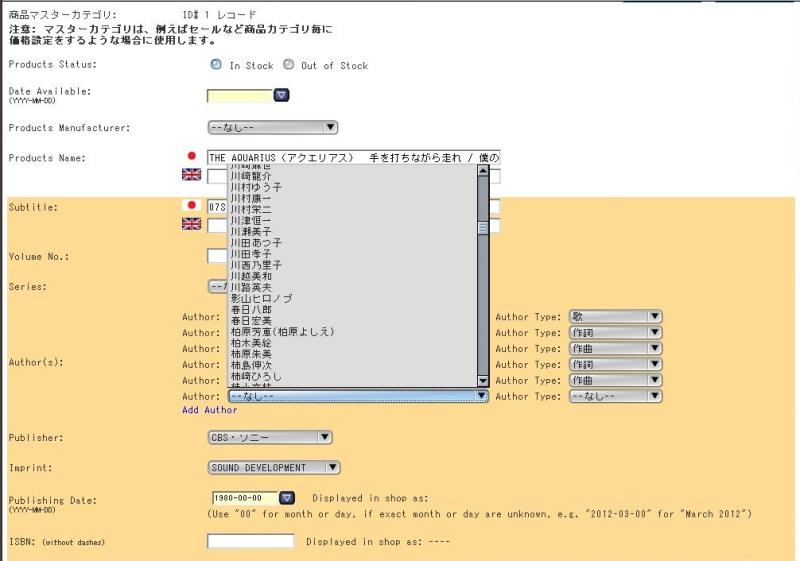Choose 川村栄二 from the author list
This screenshot has height=561, width=800.
click(353, 210)
